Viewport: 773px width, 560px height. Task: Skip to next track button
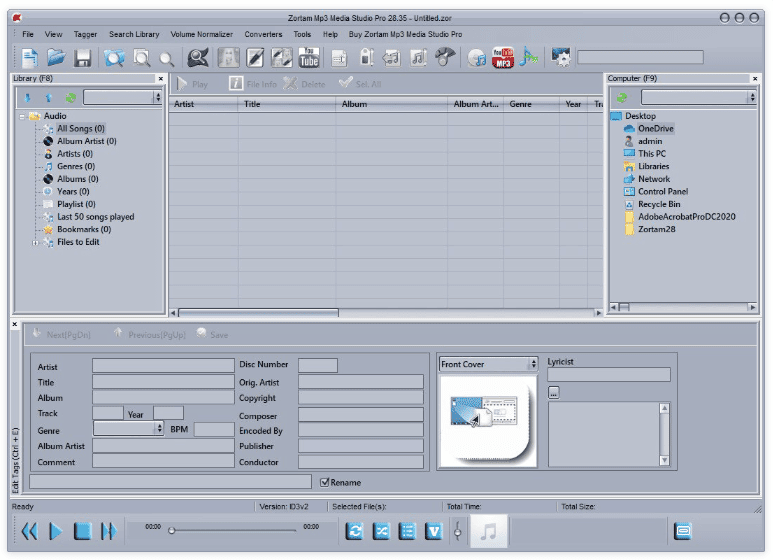click(x=108, y=531)
